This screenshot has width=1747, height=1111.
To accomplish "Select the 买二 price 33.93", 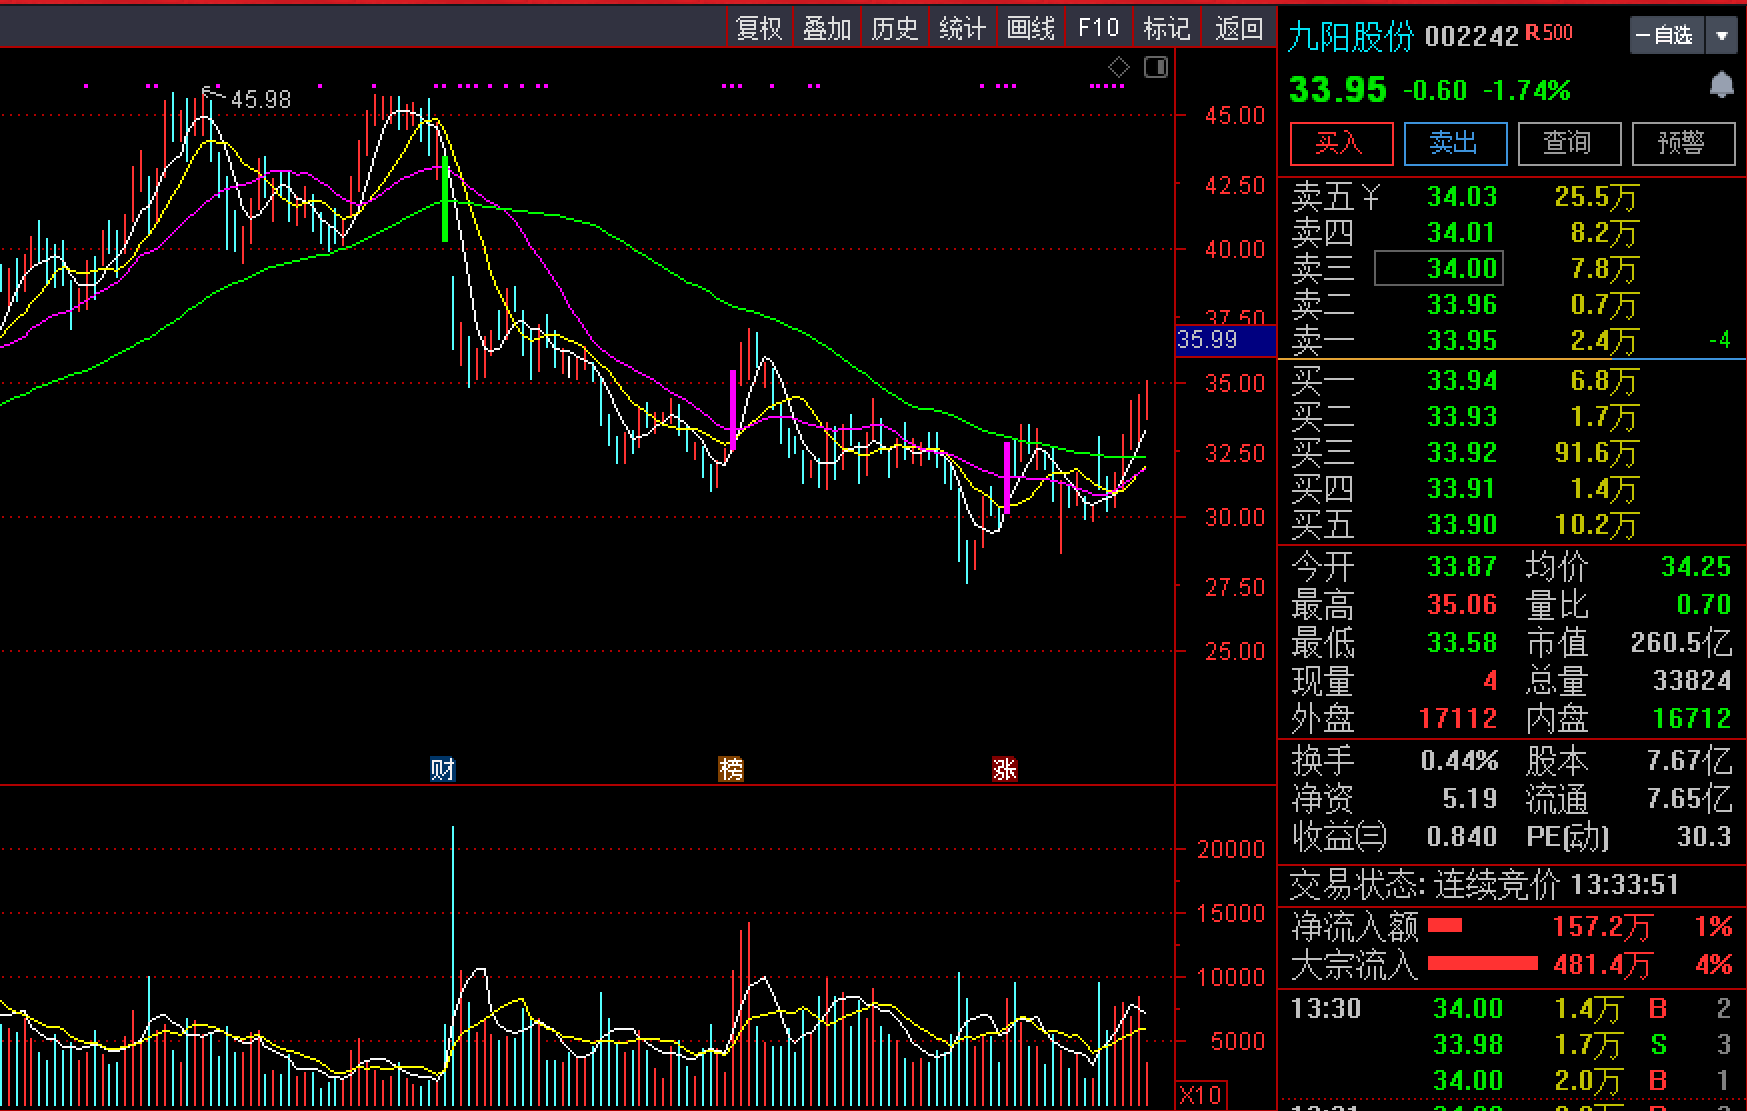I will [x=1462, y=417].
